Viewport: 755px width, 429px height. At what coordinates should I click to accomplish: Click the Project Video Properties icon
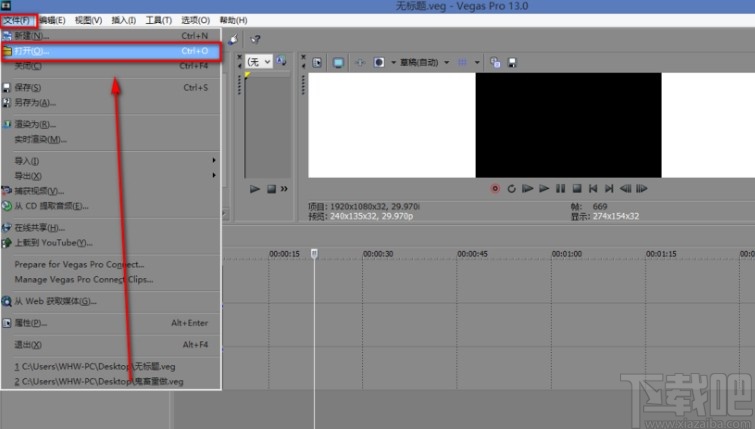pyautogui.click(x=317, y=63)
